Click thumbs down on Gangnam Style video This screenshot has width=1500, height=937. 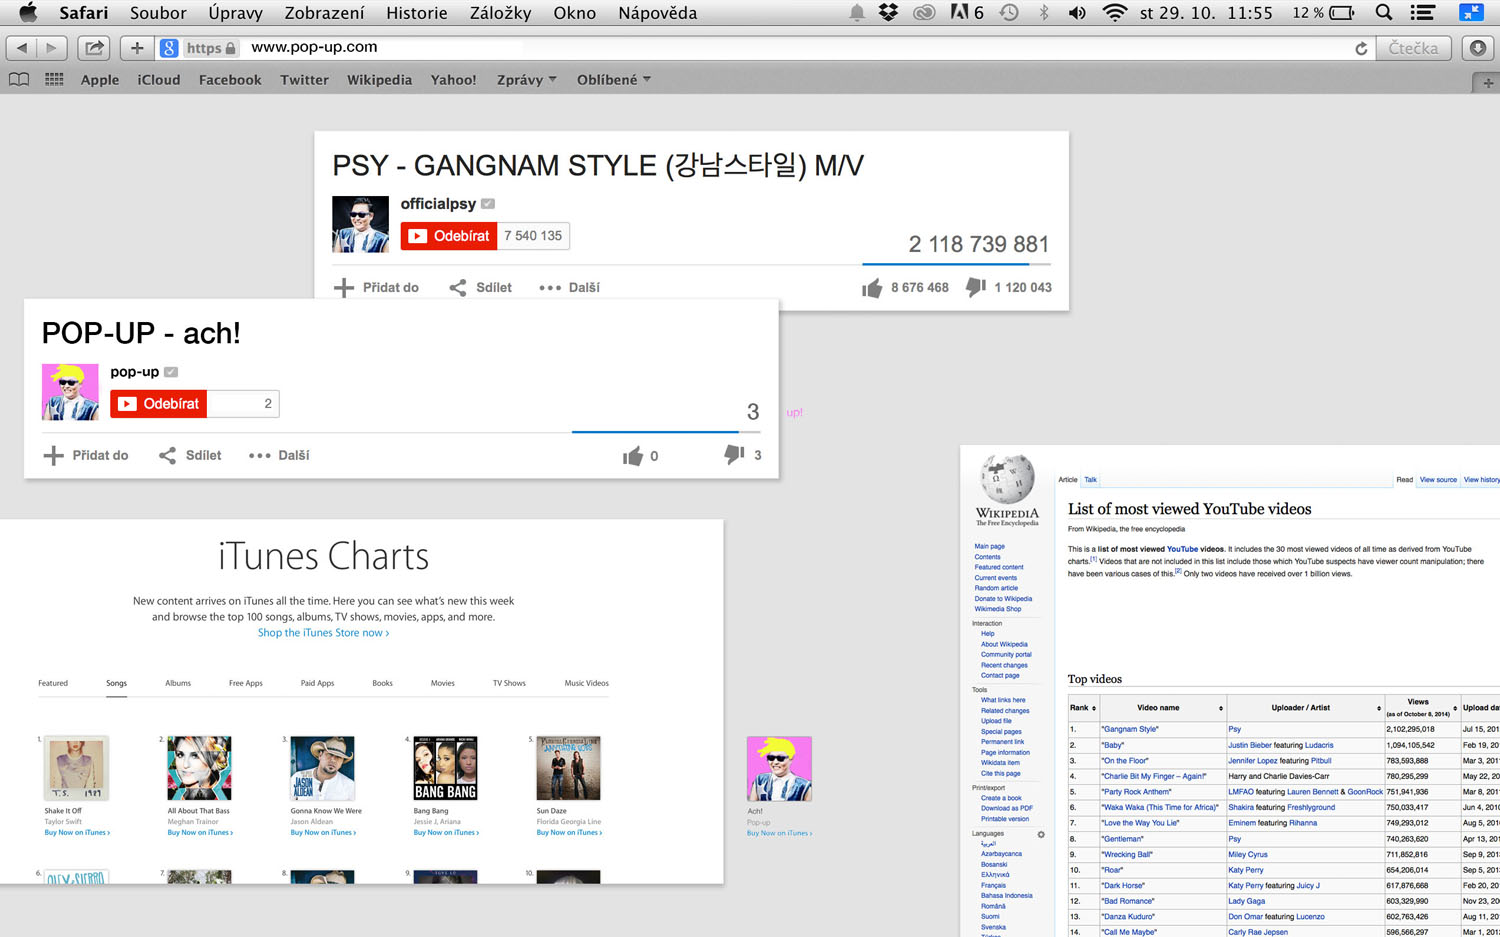click(976, 287)
